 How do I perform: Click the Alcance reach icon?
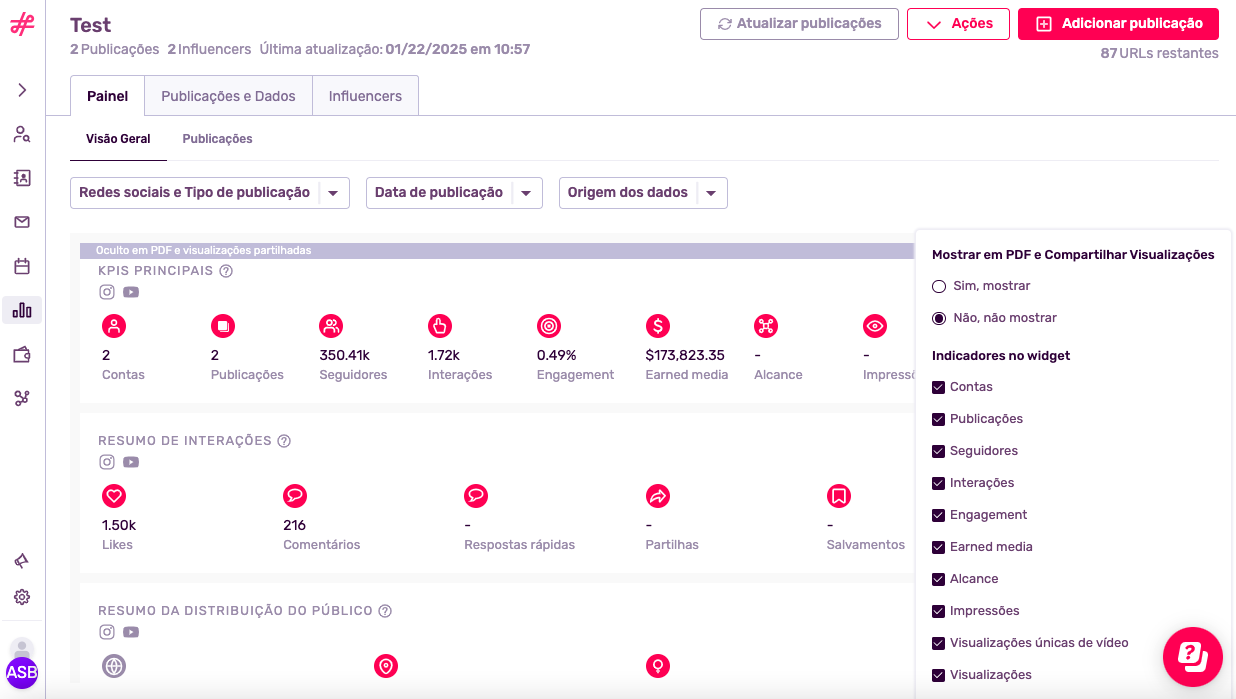point(766,326)
